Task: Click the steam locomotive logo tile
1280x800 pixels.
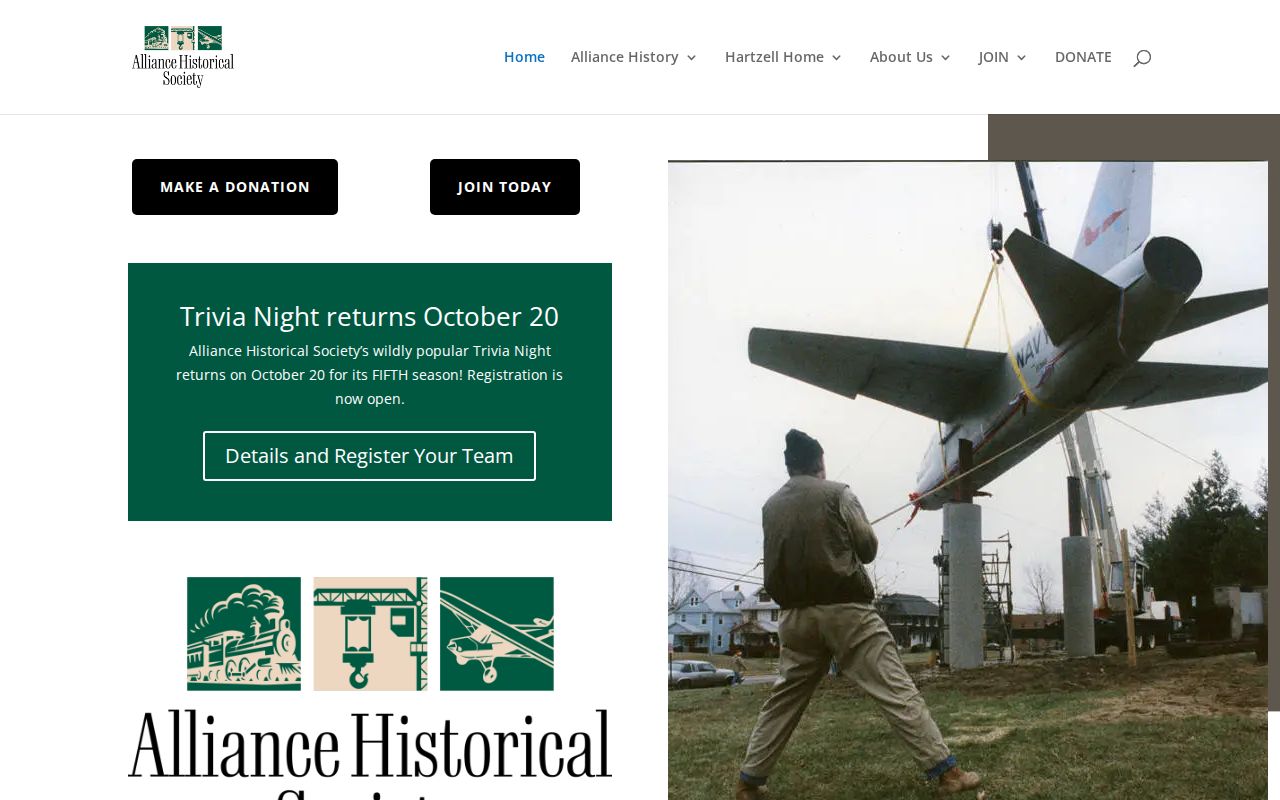Action: tap(244, 634)
